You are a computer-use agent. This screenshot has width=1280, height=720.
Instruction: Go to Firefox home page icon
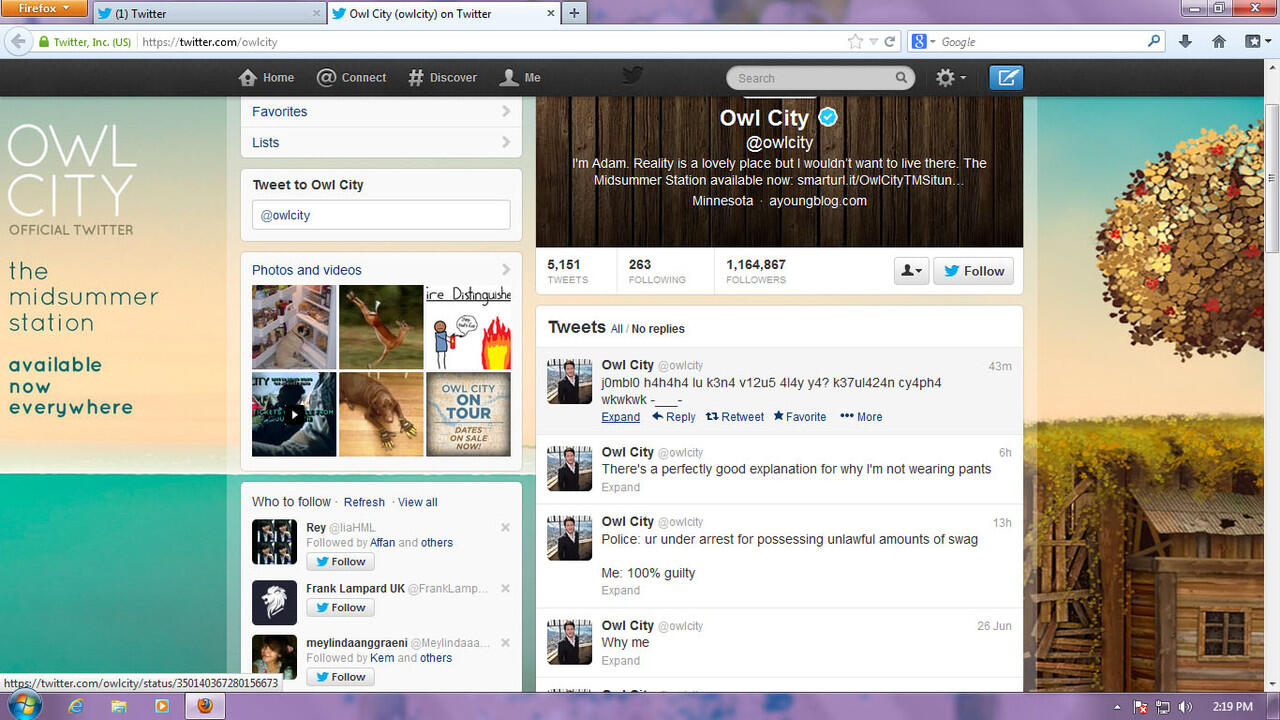1218,42
